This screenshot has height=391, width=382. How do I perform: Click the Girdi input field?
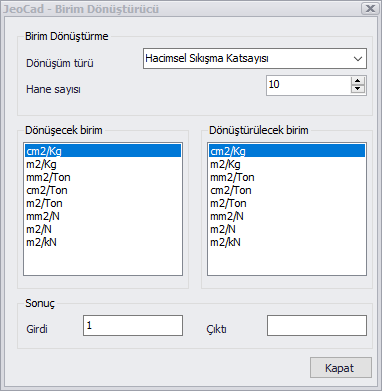coord(133,325)
